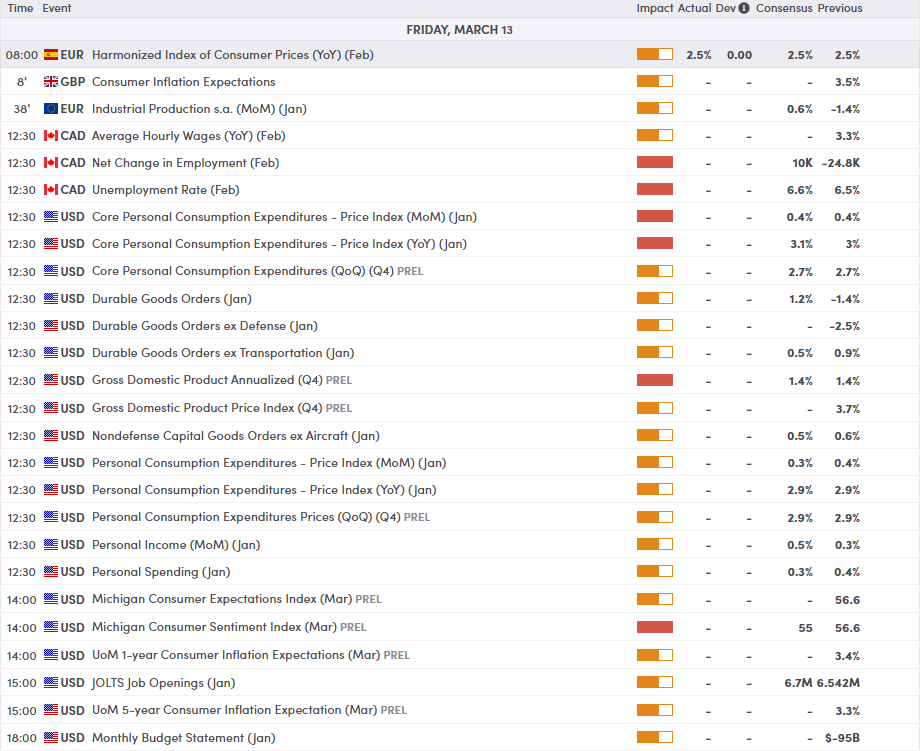Open Durable Goods Orders ex Transportation event

[x=223, y=353]
